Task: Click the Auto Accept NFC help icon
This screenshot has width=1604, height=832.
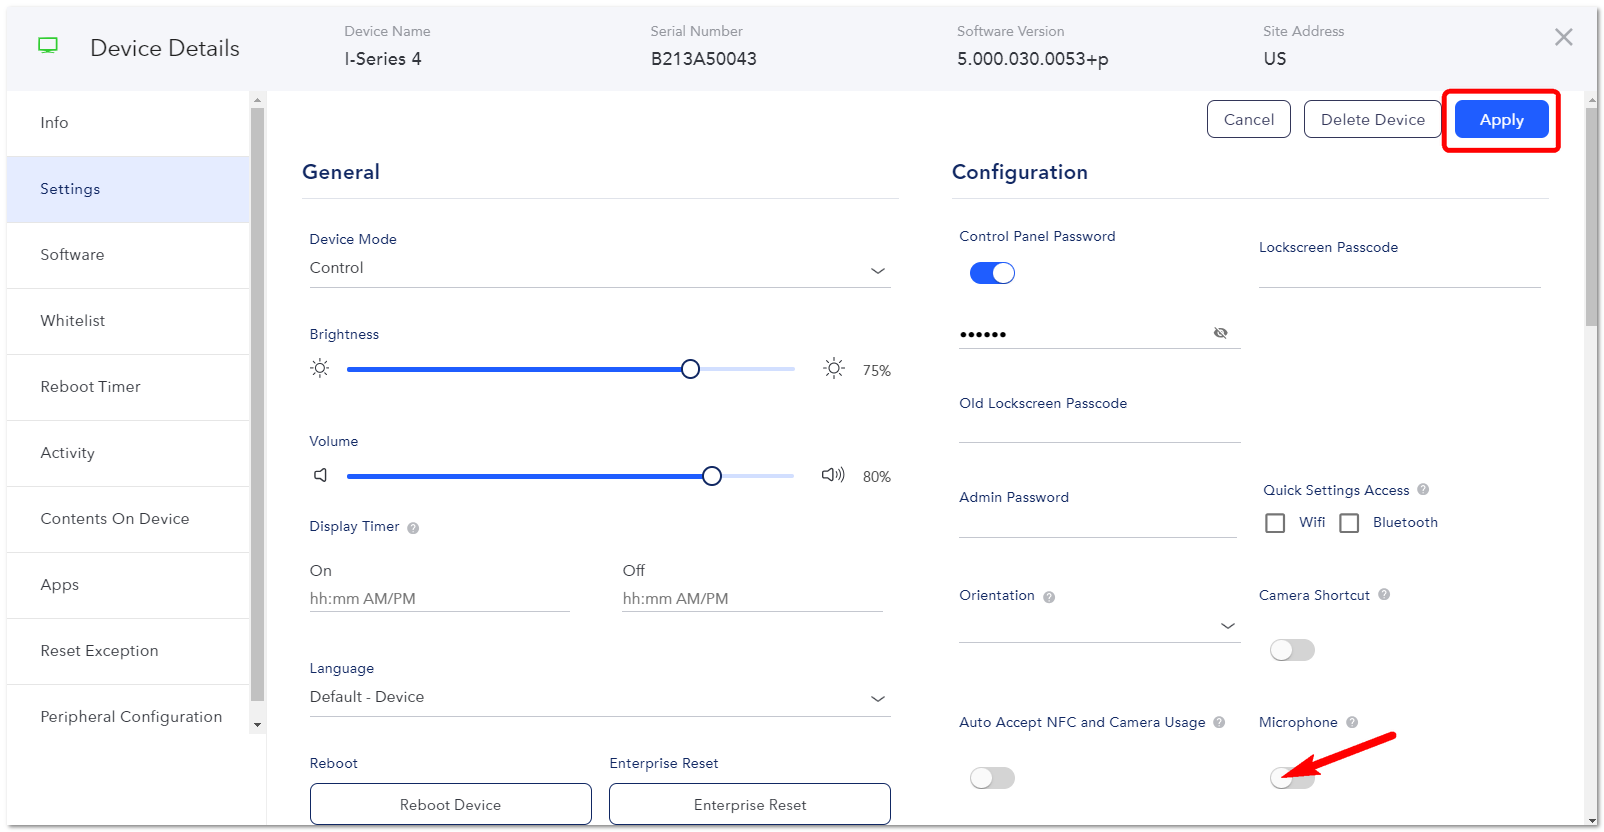Action: pos(1219,722)
